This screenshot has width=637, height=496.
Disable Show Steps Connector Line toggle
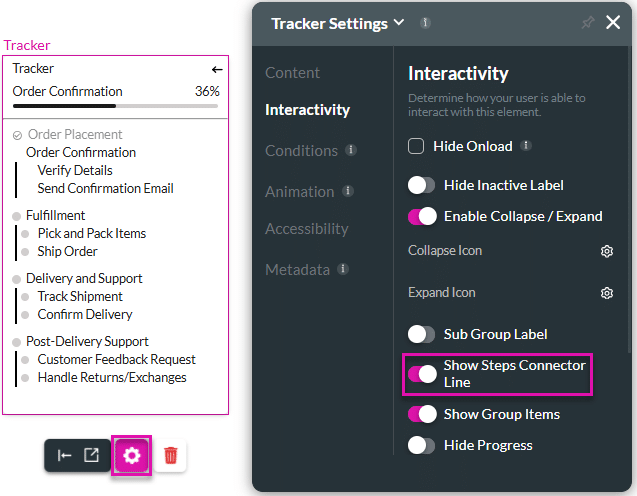[422, 374]
